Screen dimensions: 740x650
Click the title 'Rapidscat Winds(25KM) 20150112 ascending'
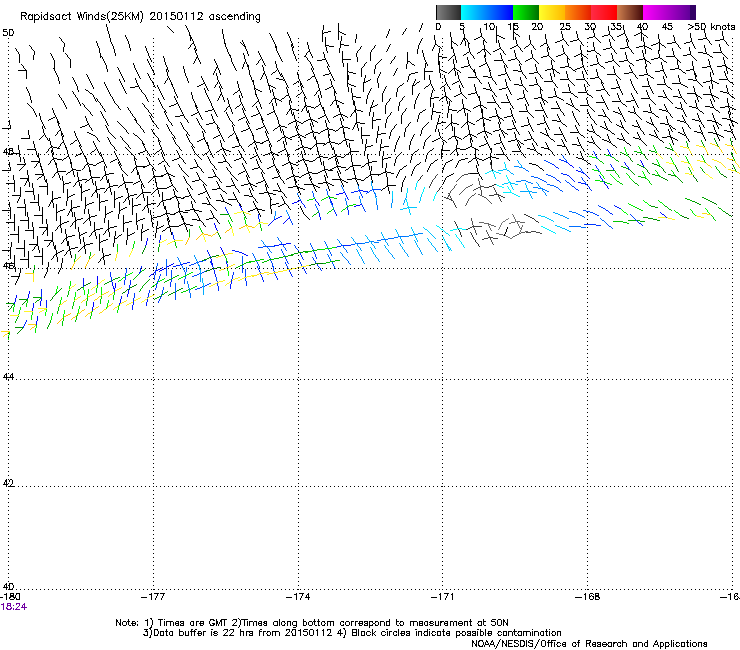pos(140,16)
